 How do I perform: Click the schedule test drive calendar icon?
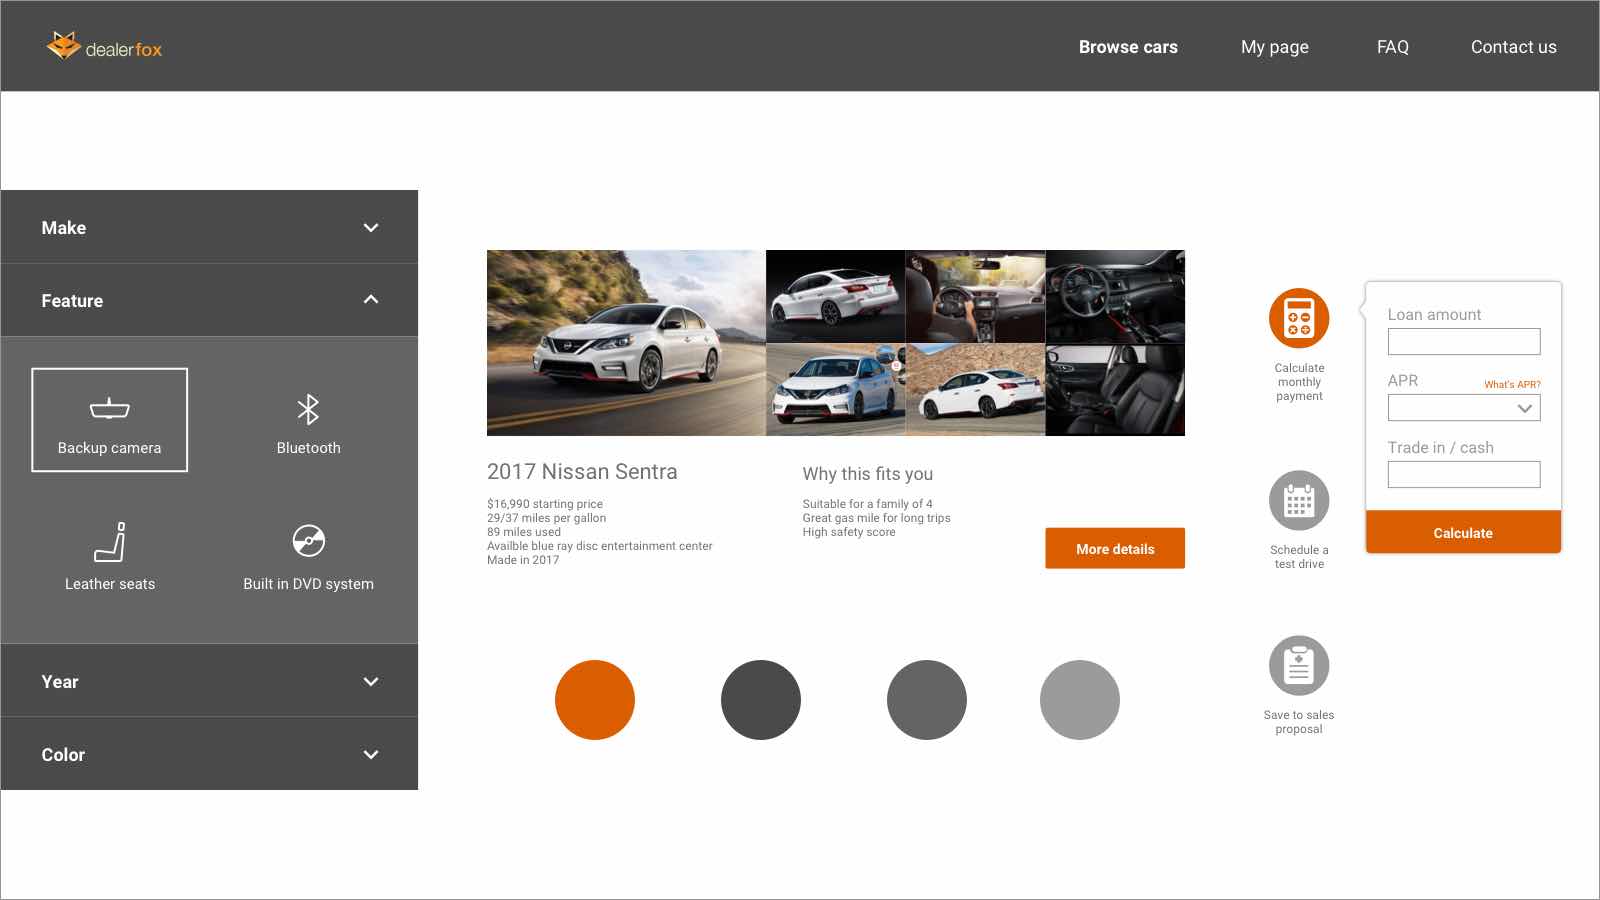tap(1299, 500)
